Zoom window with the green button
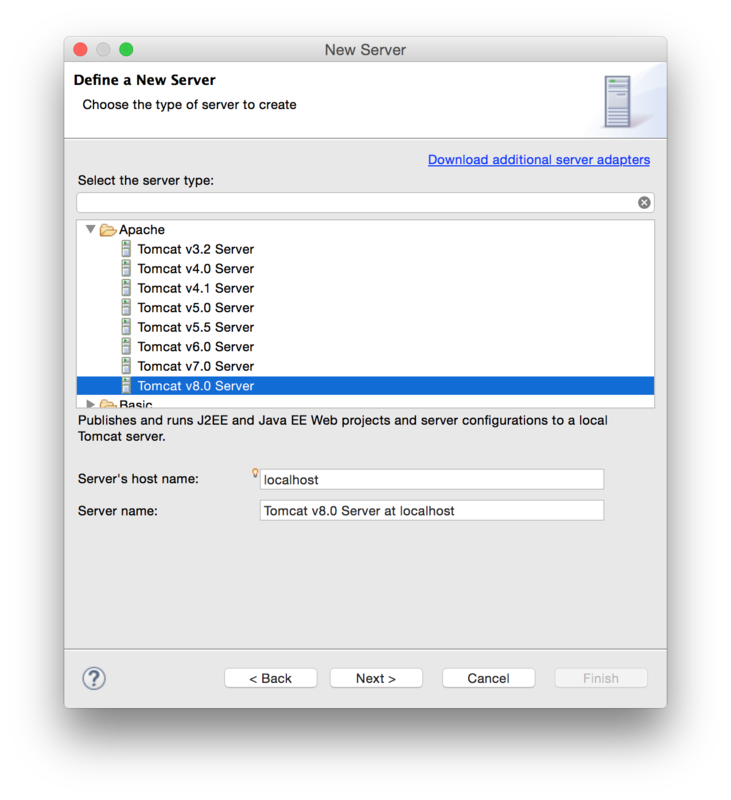The width and height of the screenshot is (731, 800). pyautogui.click(x=126, y=49)
